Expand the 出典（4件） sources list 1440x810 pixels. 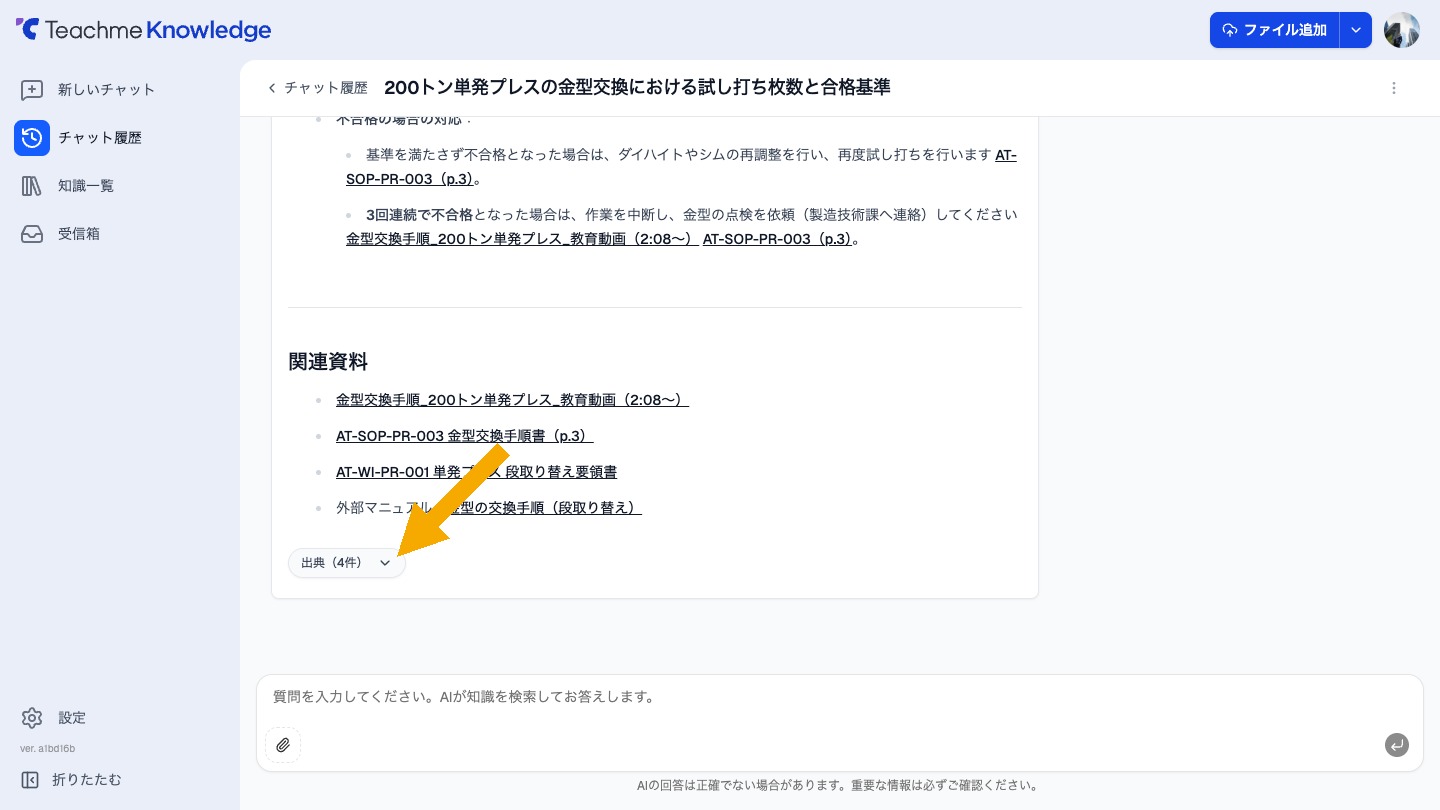347,563
